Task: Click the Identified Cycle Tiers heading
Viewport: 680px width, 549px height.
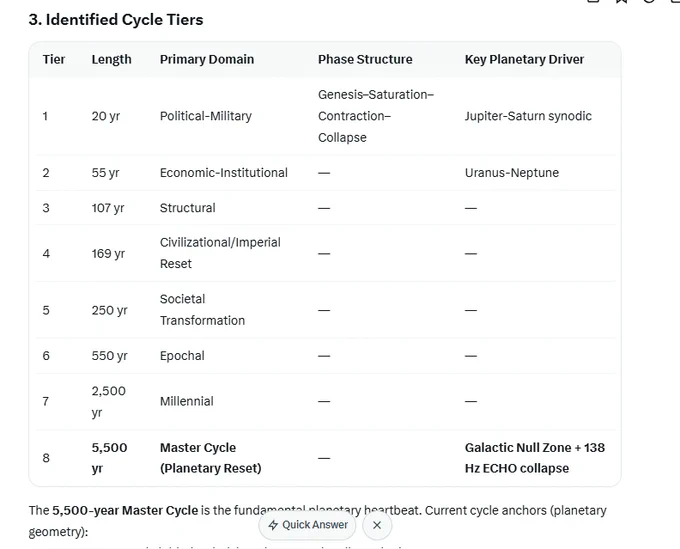Action: [x=116, y=20]
